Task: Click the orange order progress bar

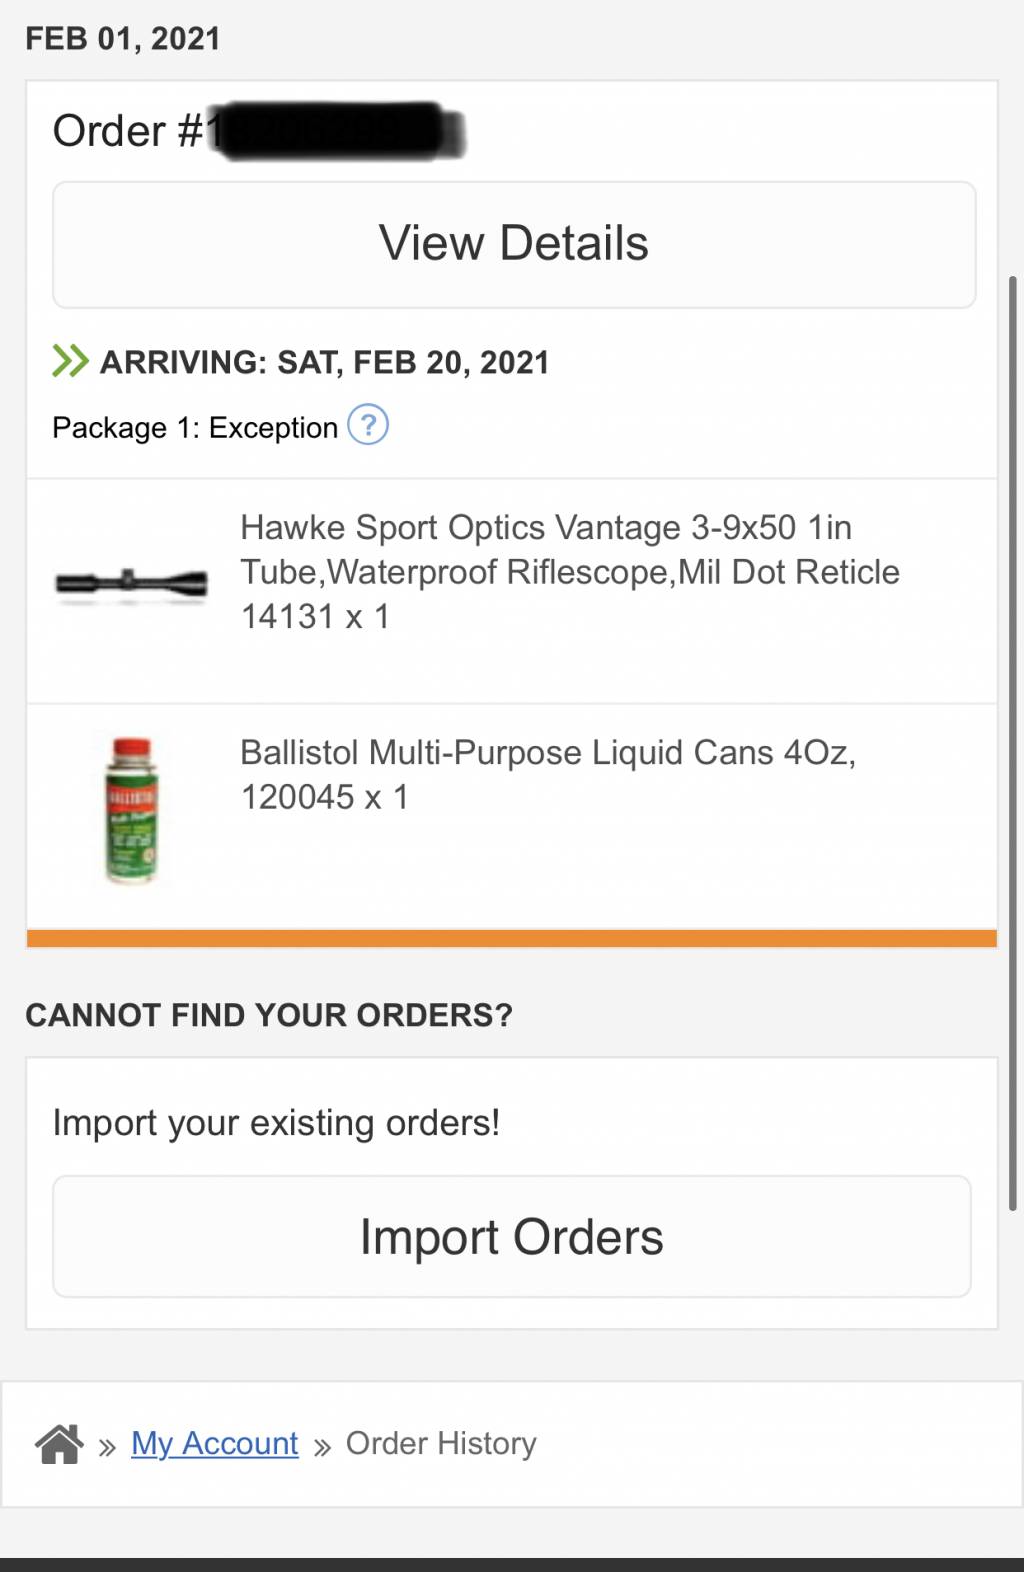Action: pos(512,938)
